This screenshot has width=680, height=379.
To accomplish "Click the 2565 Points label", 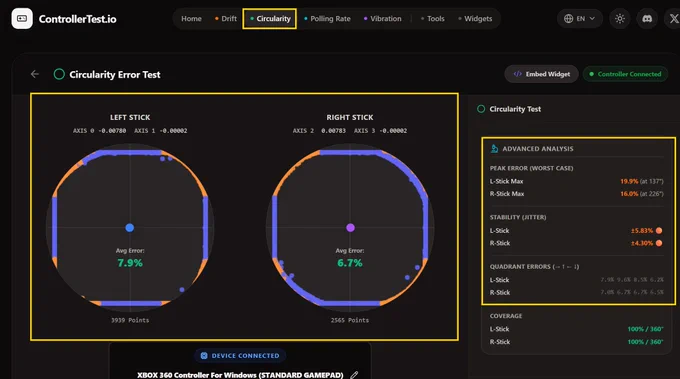I will tap(350, 320).
